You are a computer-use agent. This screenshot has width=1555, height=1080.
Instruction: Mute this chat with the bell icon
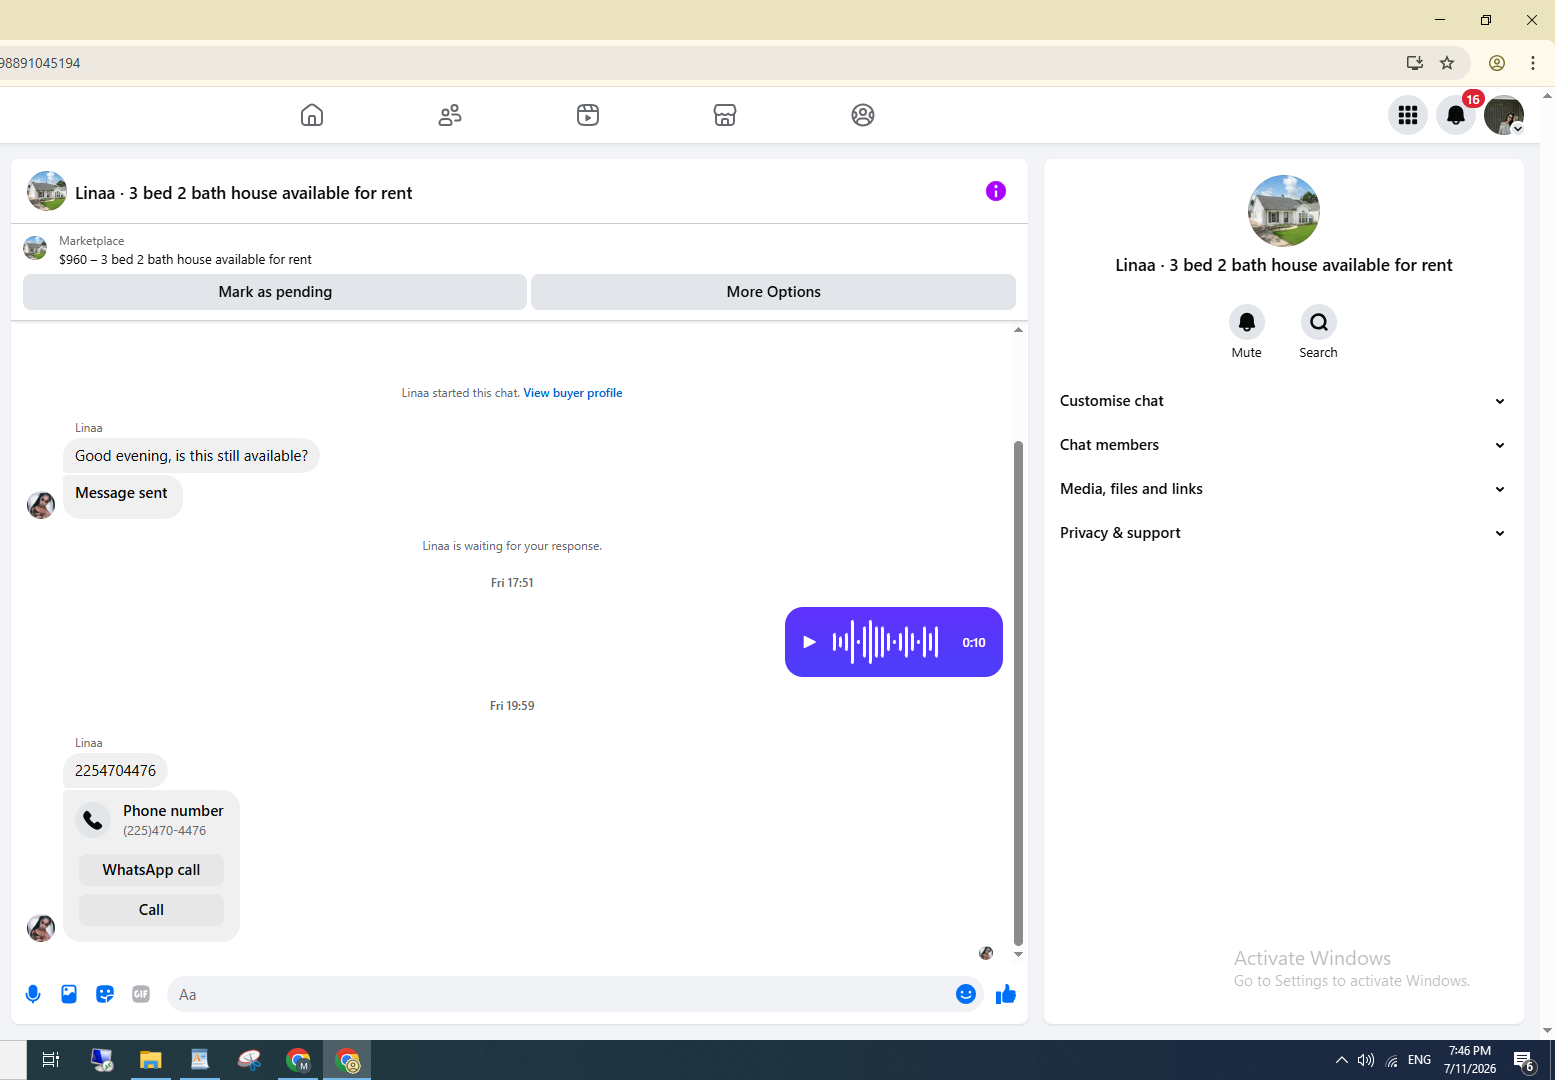[x=1247, y=322]
